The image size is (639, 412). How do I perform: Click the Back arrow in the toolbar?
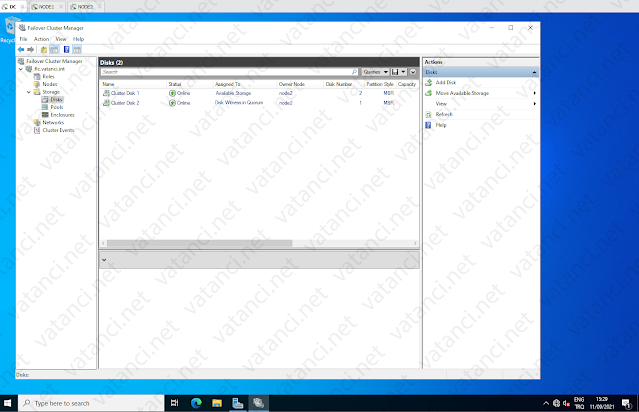(x=21, y=50)
